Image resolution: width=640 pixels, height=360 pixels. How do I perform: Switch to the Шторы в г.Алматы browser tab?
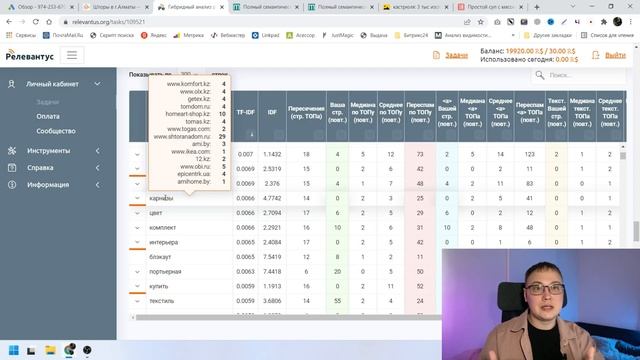[115, 7]
